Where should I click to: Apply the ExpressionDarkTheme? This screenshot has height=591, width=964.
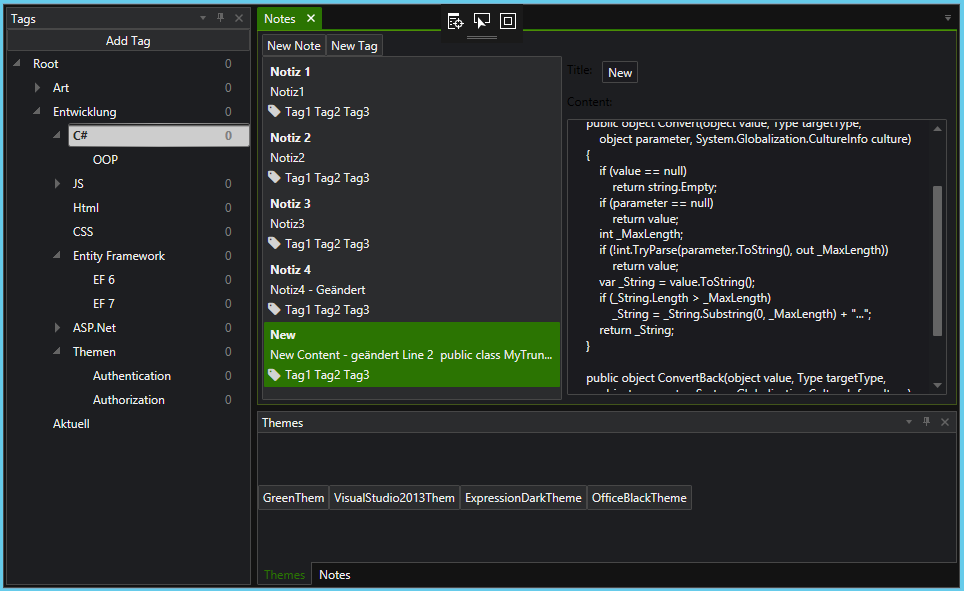point(523,497)
